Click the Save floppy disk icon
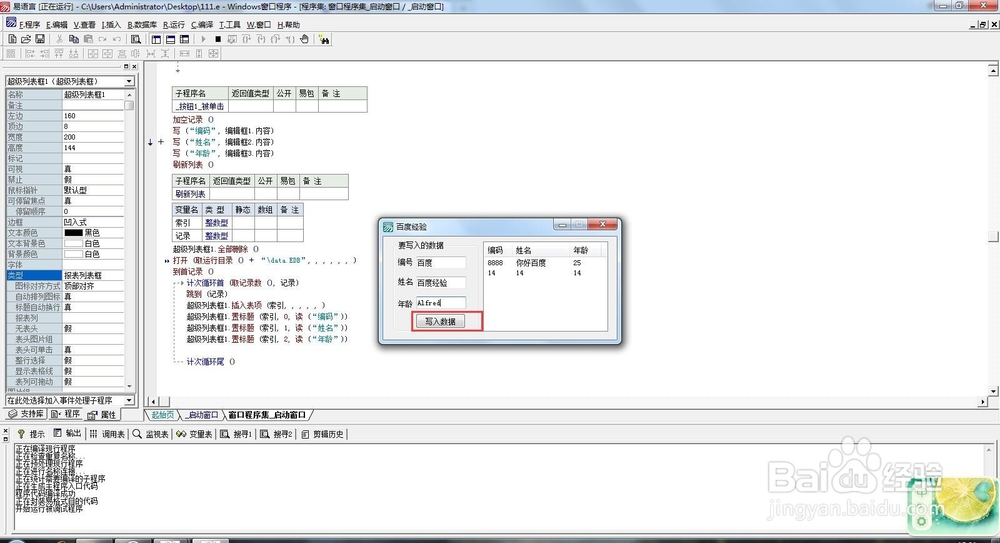The width and height of the screenshot is (1000, 543). tap(40, 39)
